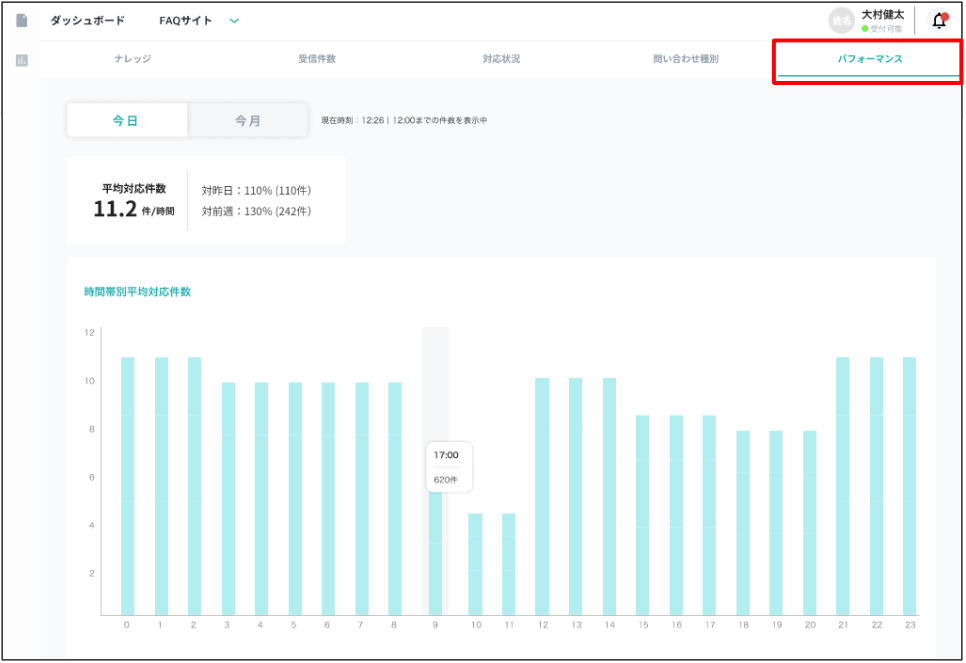Image resolution: width=966 pixels, height=663 pixels.
Task: Switch to the 受信件数 tab
Action: [317, 59]
